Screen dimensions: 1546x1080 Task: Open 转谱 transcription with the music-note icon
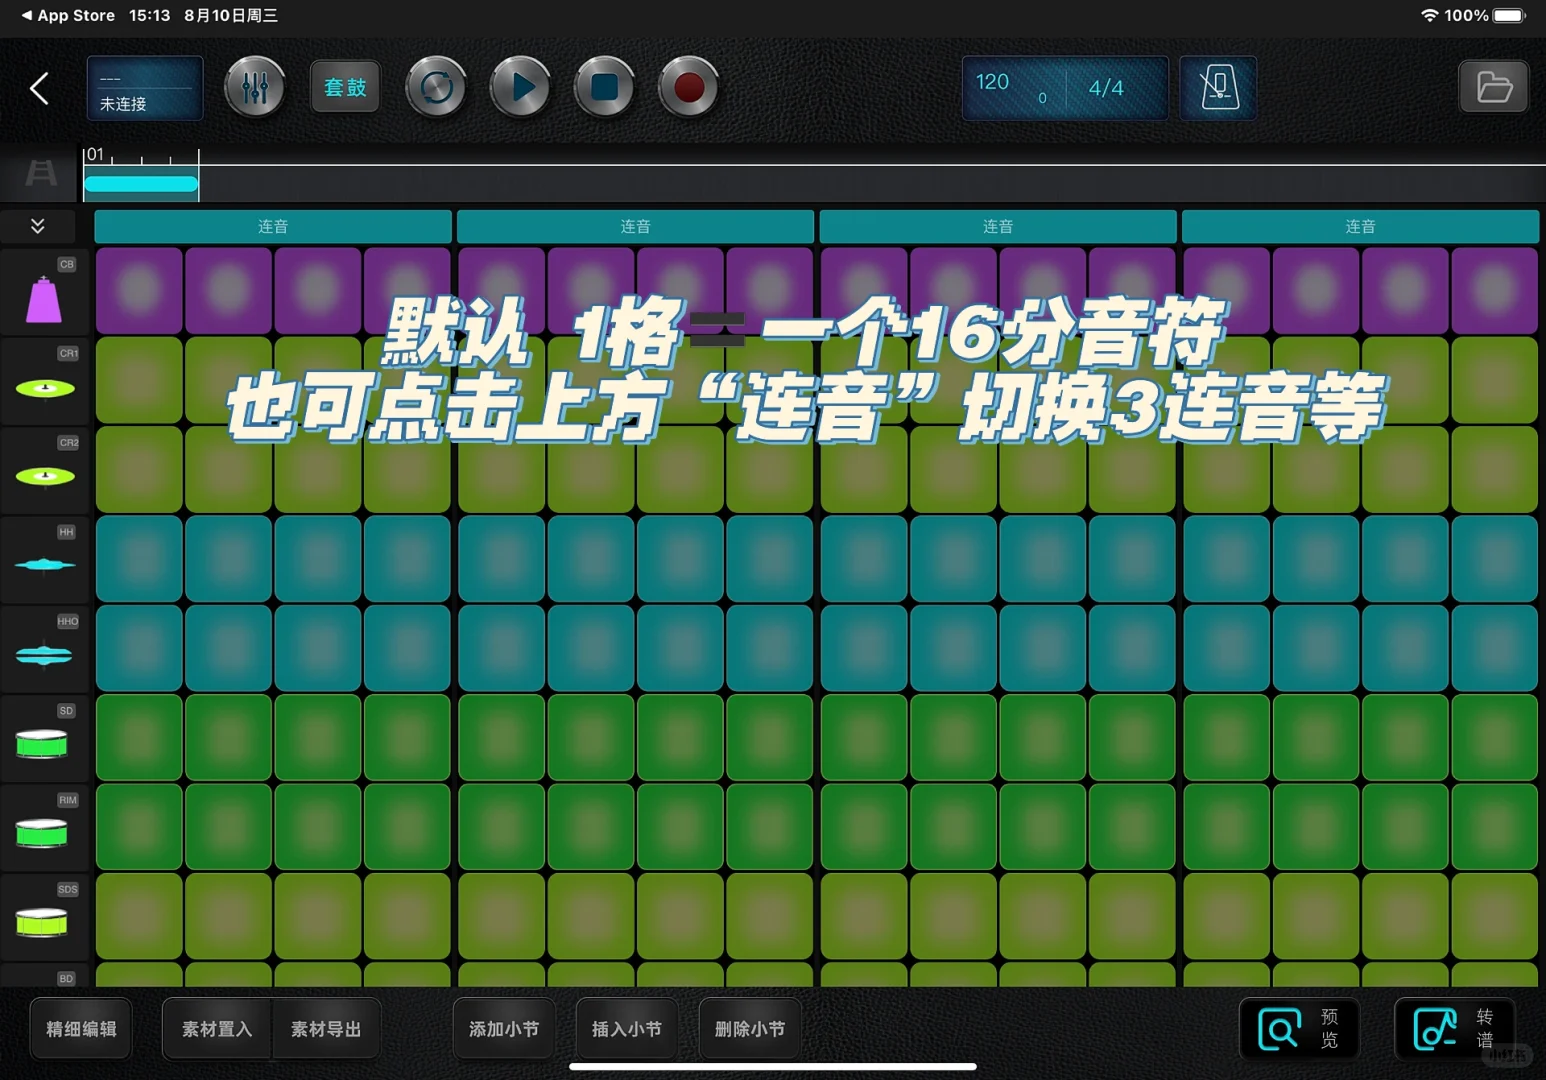point(1434,1029)
